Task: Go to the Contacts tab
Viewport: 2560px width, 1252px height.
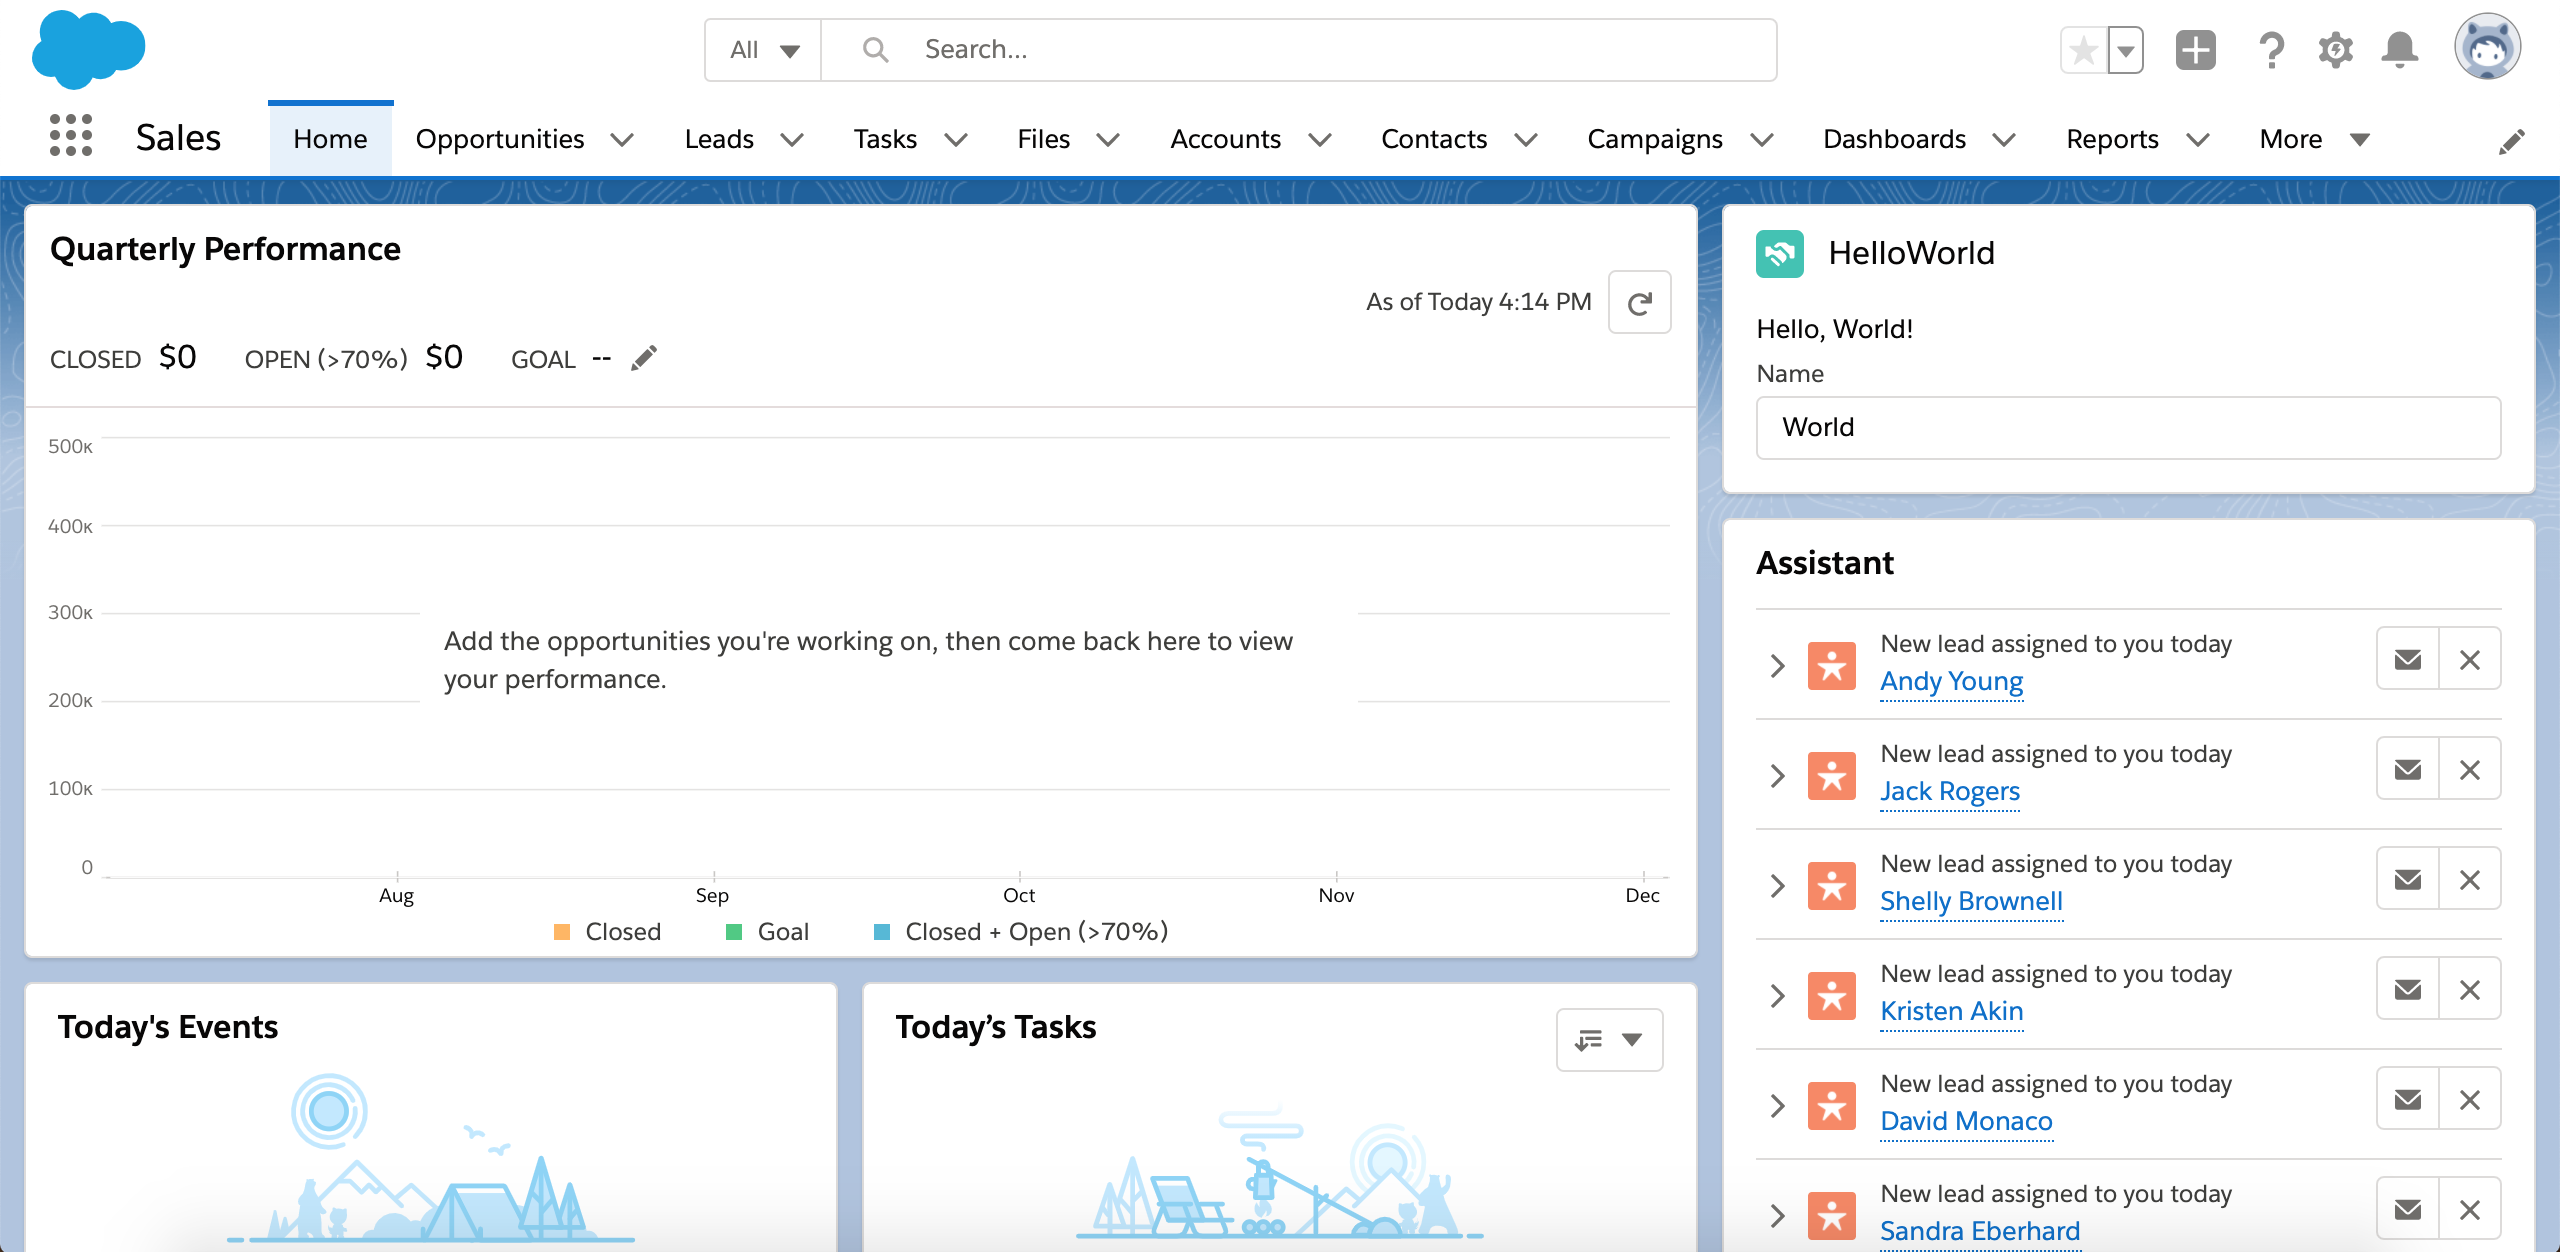Action: tap(1434, 139)
